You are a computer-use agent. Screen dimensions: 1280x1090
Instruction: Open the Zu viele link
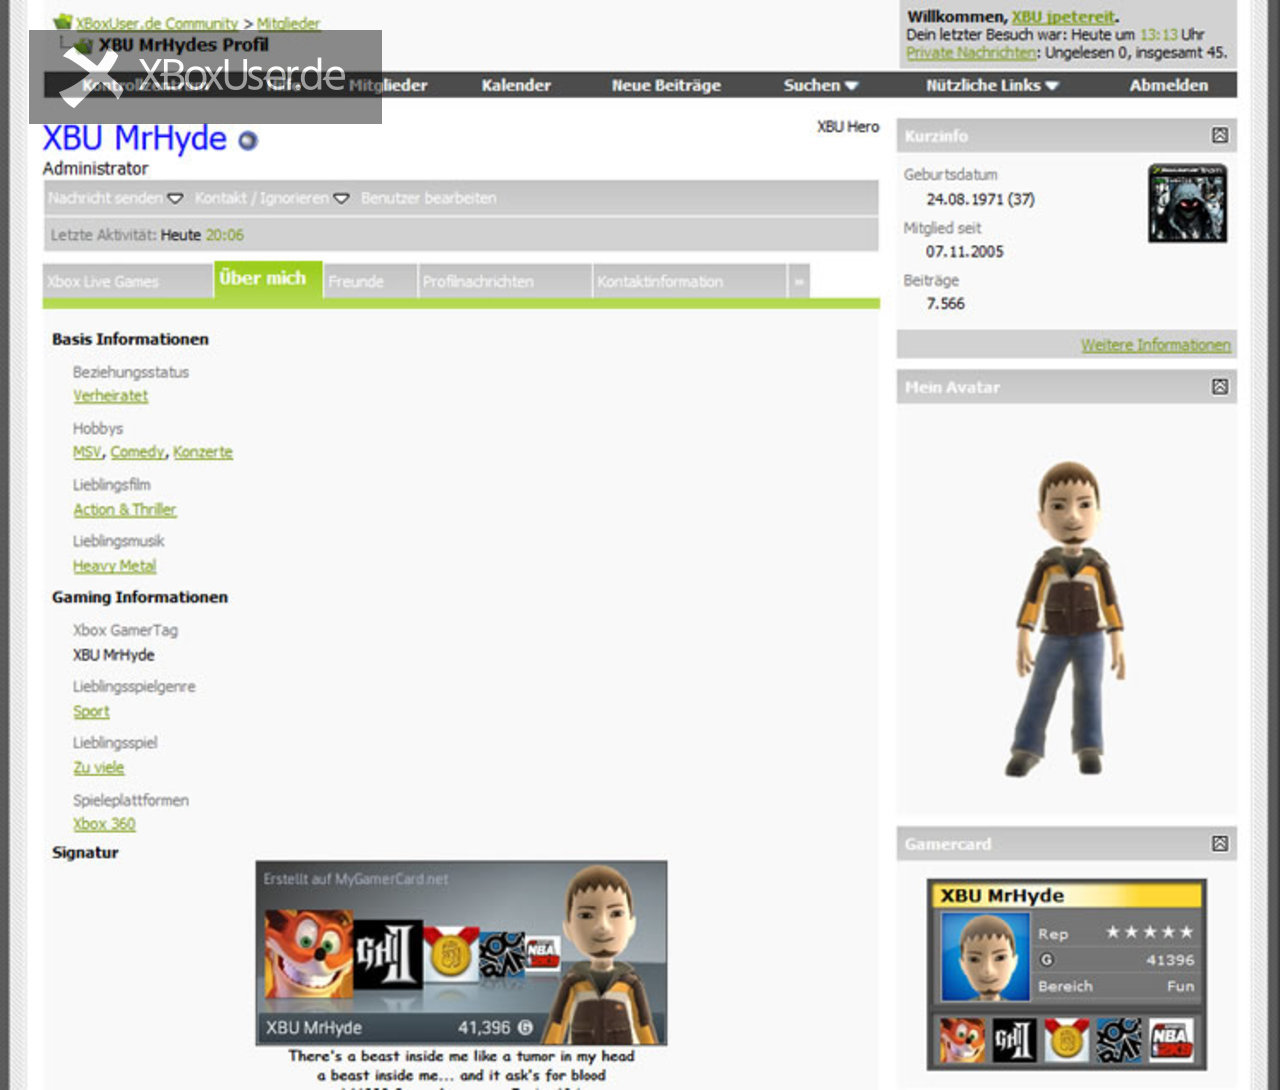(x=99, y=768)
